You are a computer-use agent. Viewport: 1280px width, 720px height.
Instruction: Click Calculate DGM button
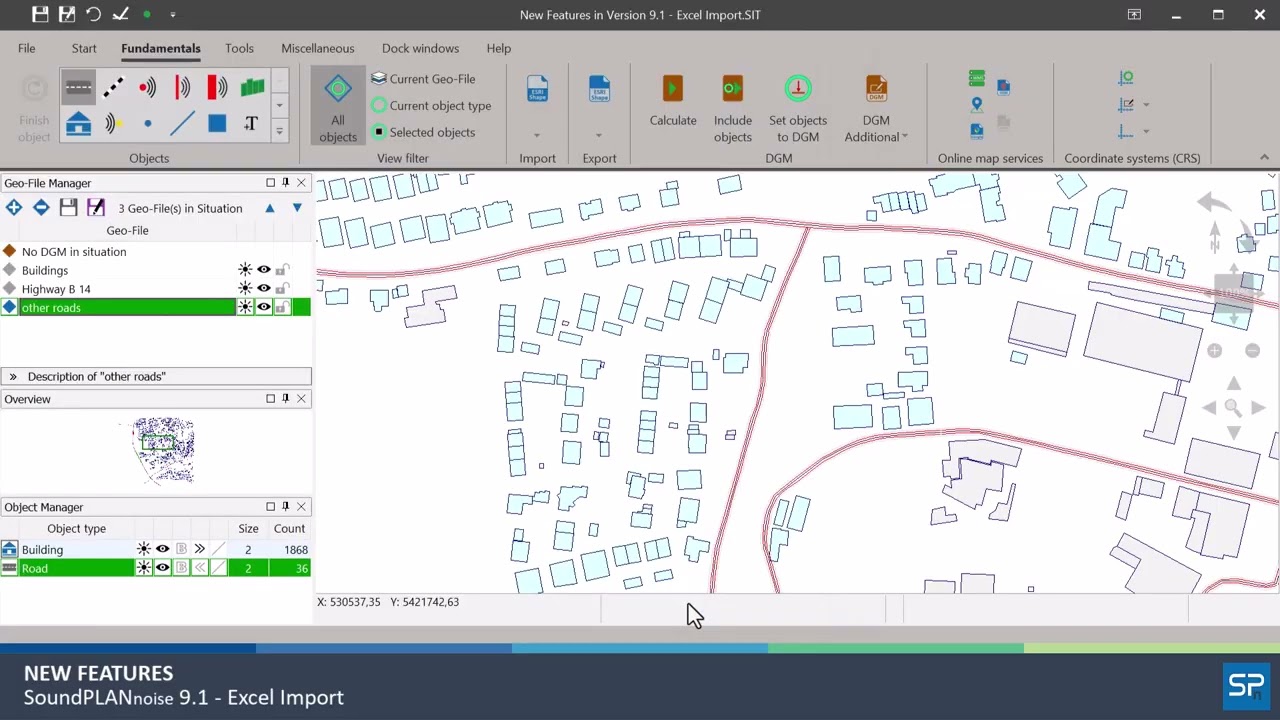(673, 103)
